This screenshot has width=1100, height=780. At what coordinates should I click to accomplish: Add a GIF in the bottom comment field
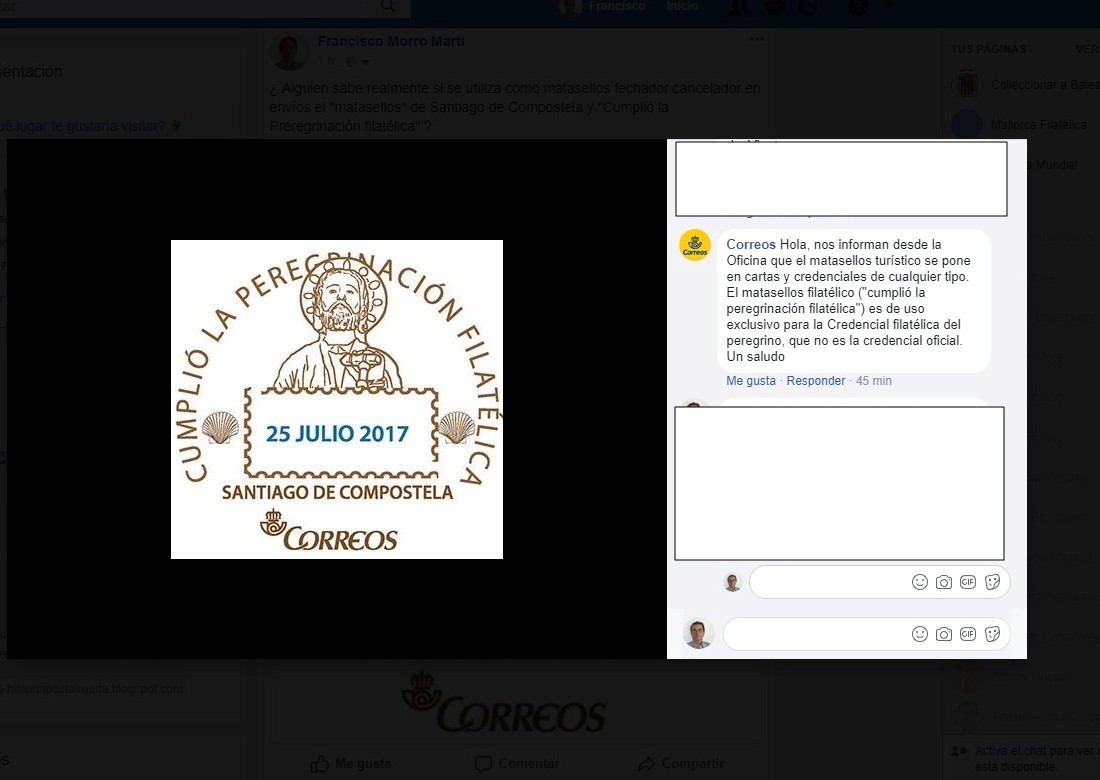[968, 634]
